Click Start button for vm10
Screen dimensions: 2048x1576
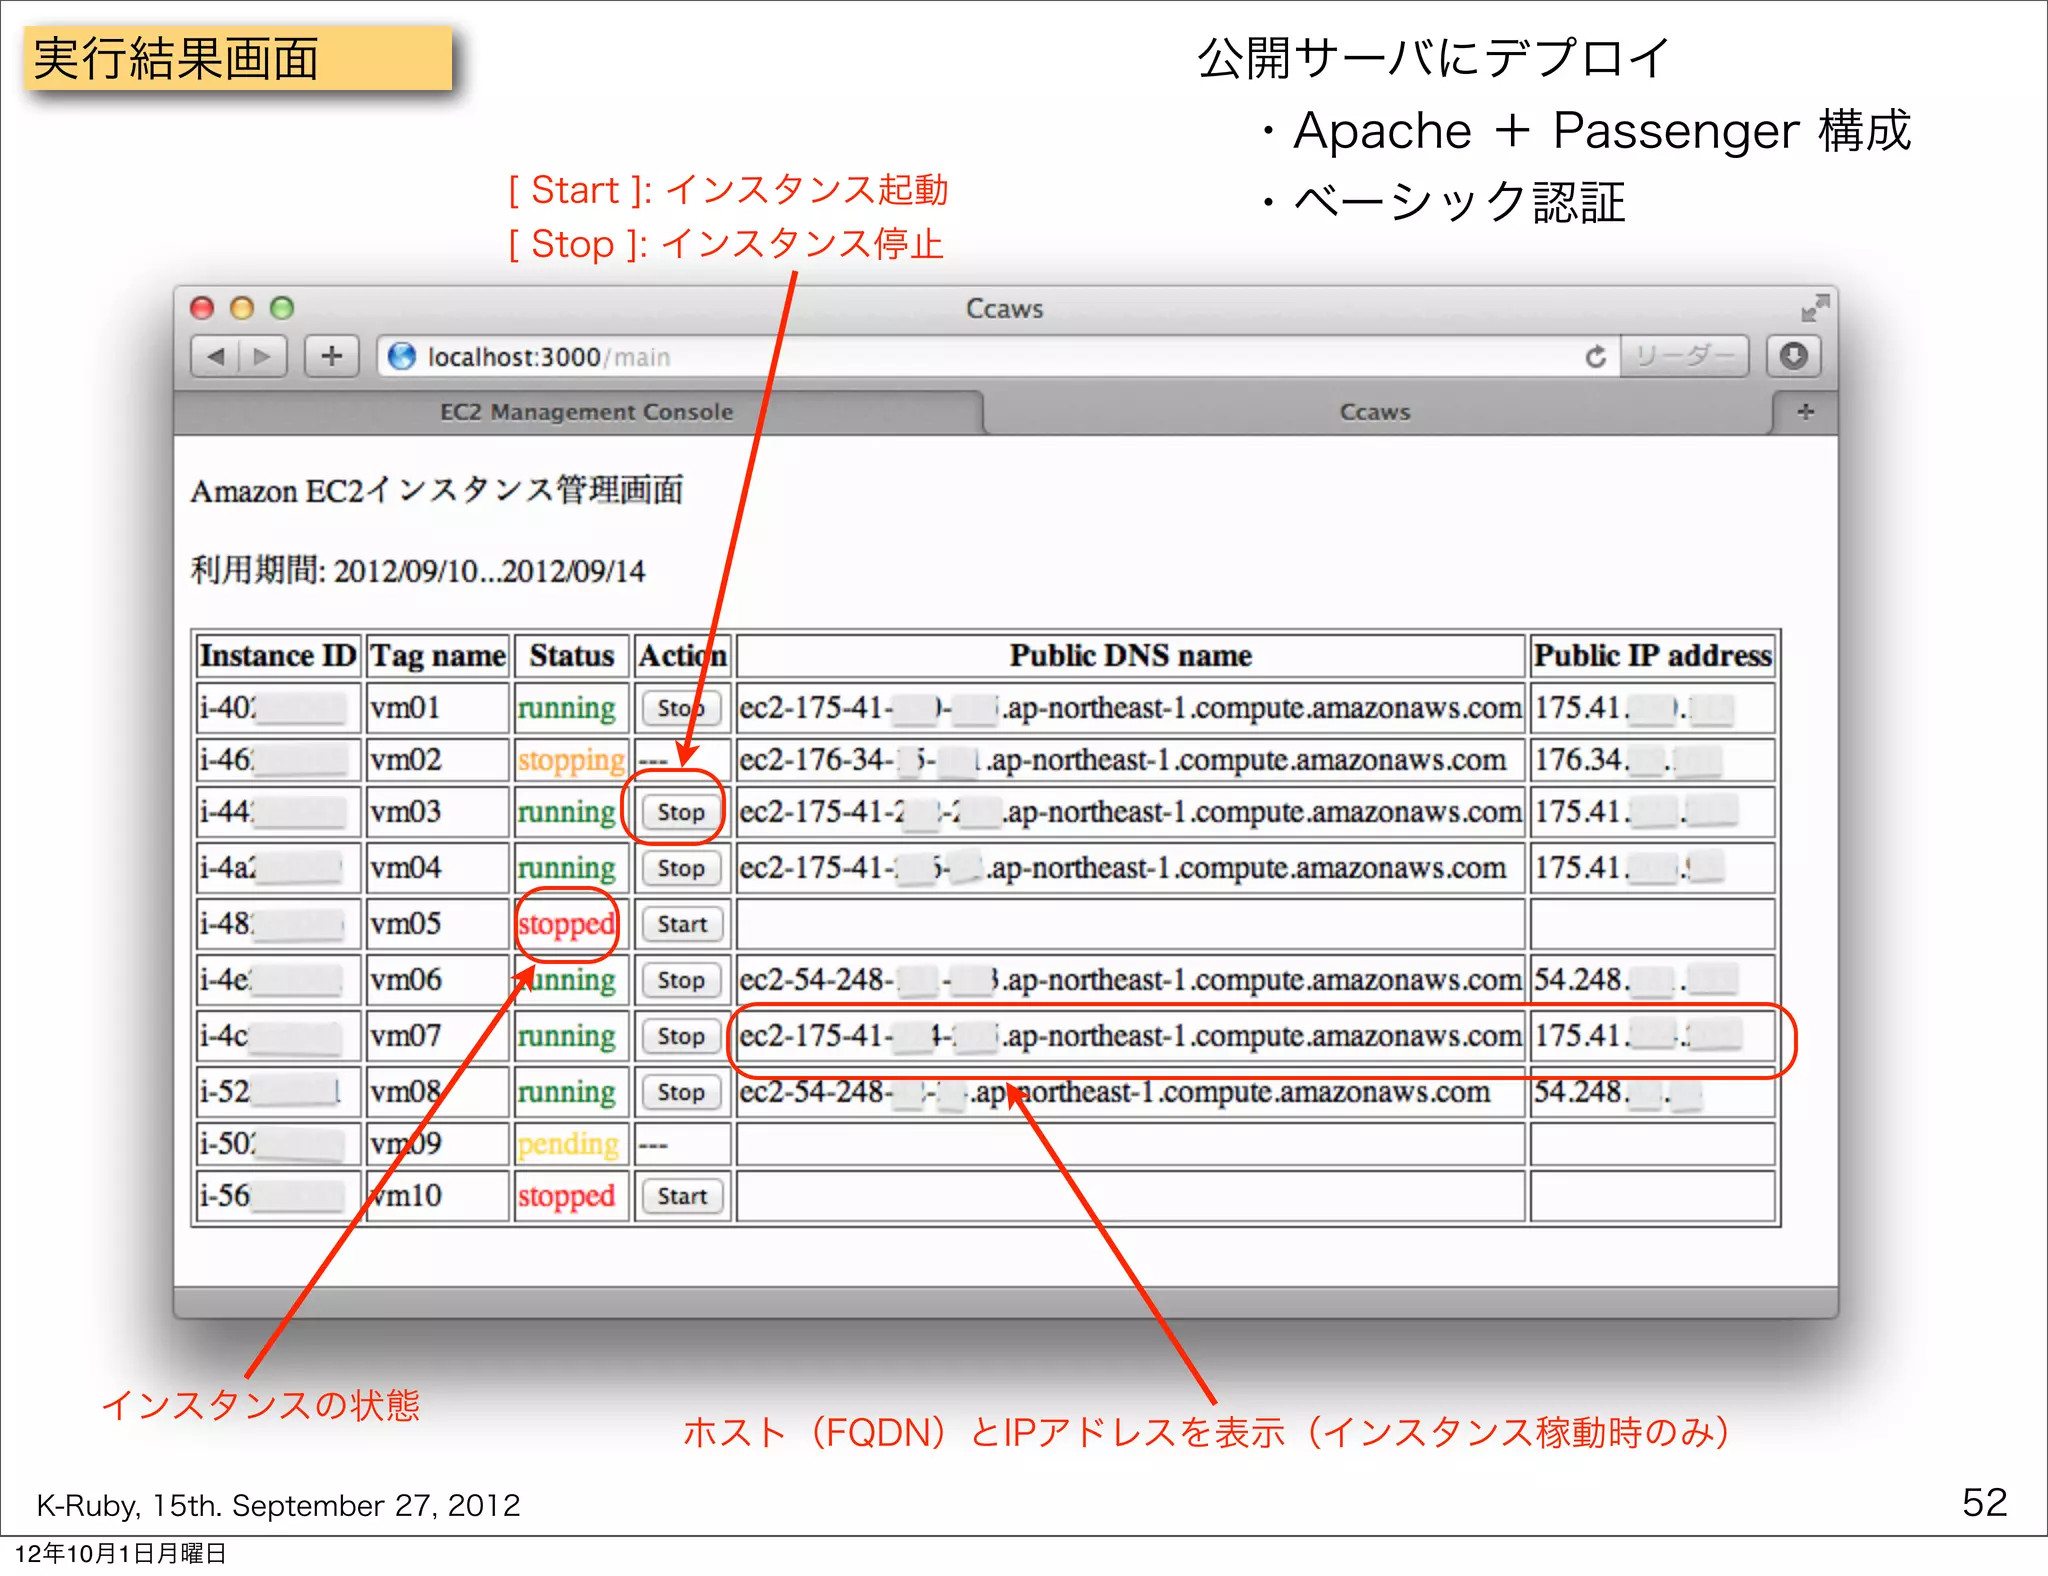point(681,1196)
